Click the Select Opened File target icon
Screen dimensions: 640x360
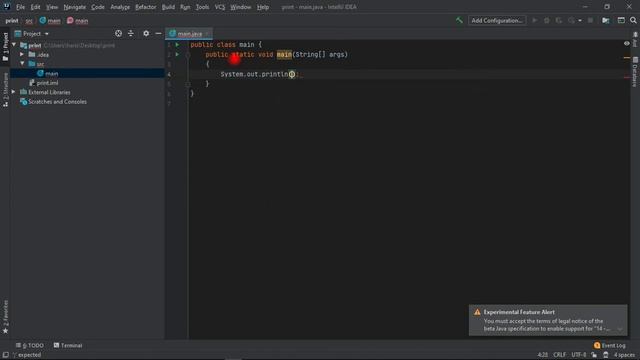tap(118, 33)
